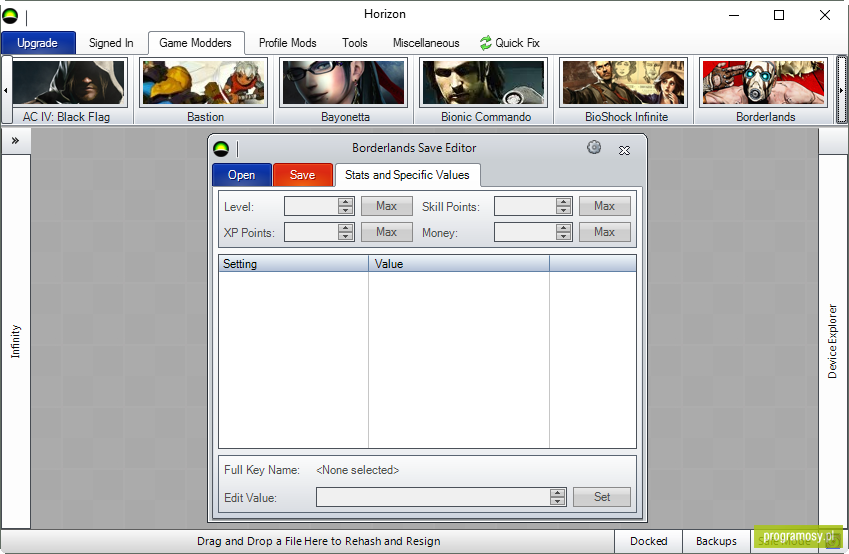
Task: Minimize the Horizon window
Action: point(734,15)
